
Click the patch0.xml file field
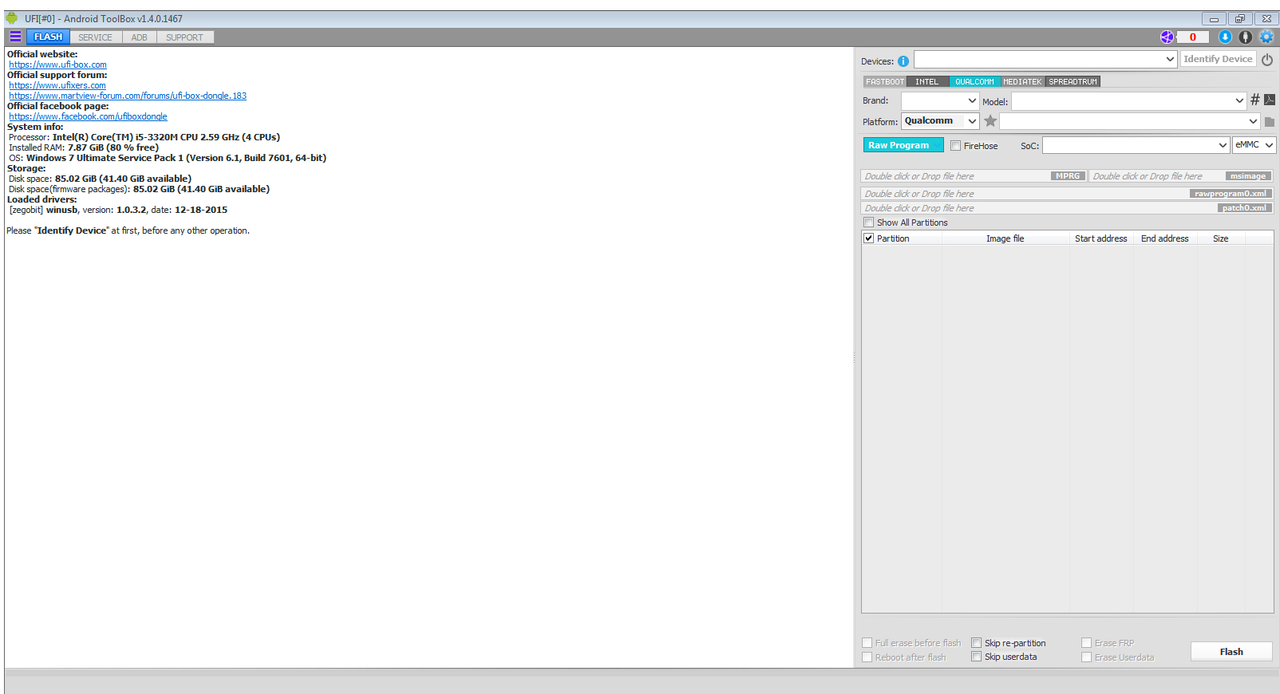(x=1067, y=208)
